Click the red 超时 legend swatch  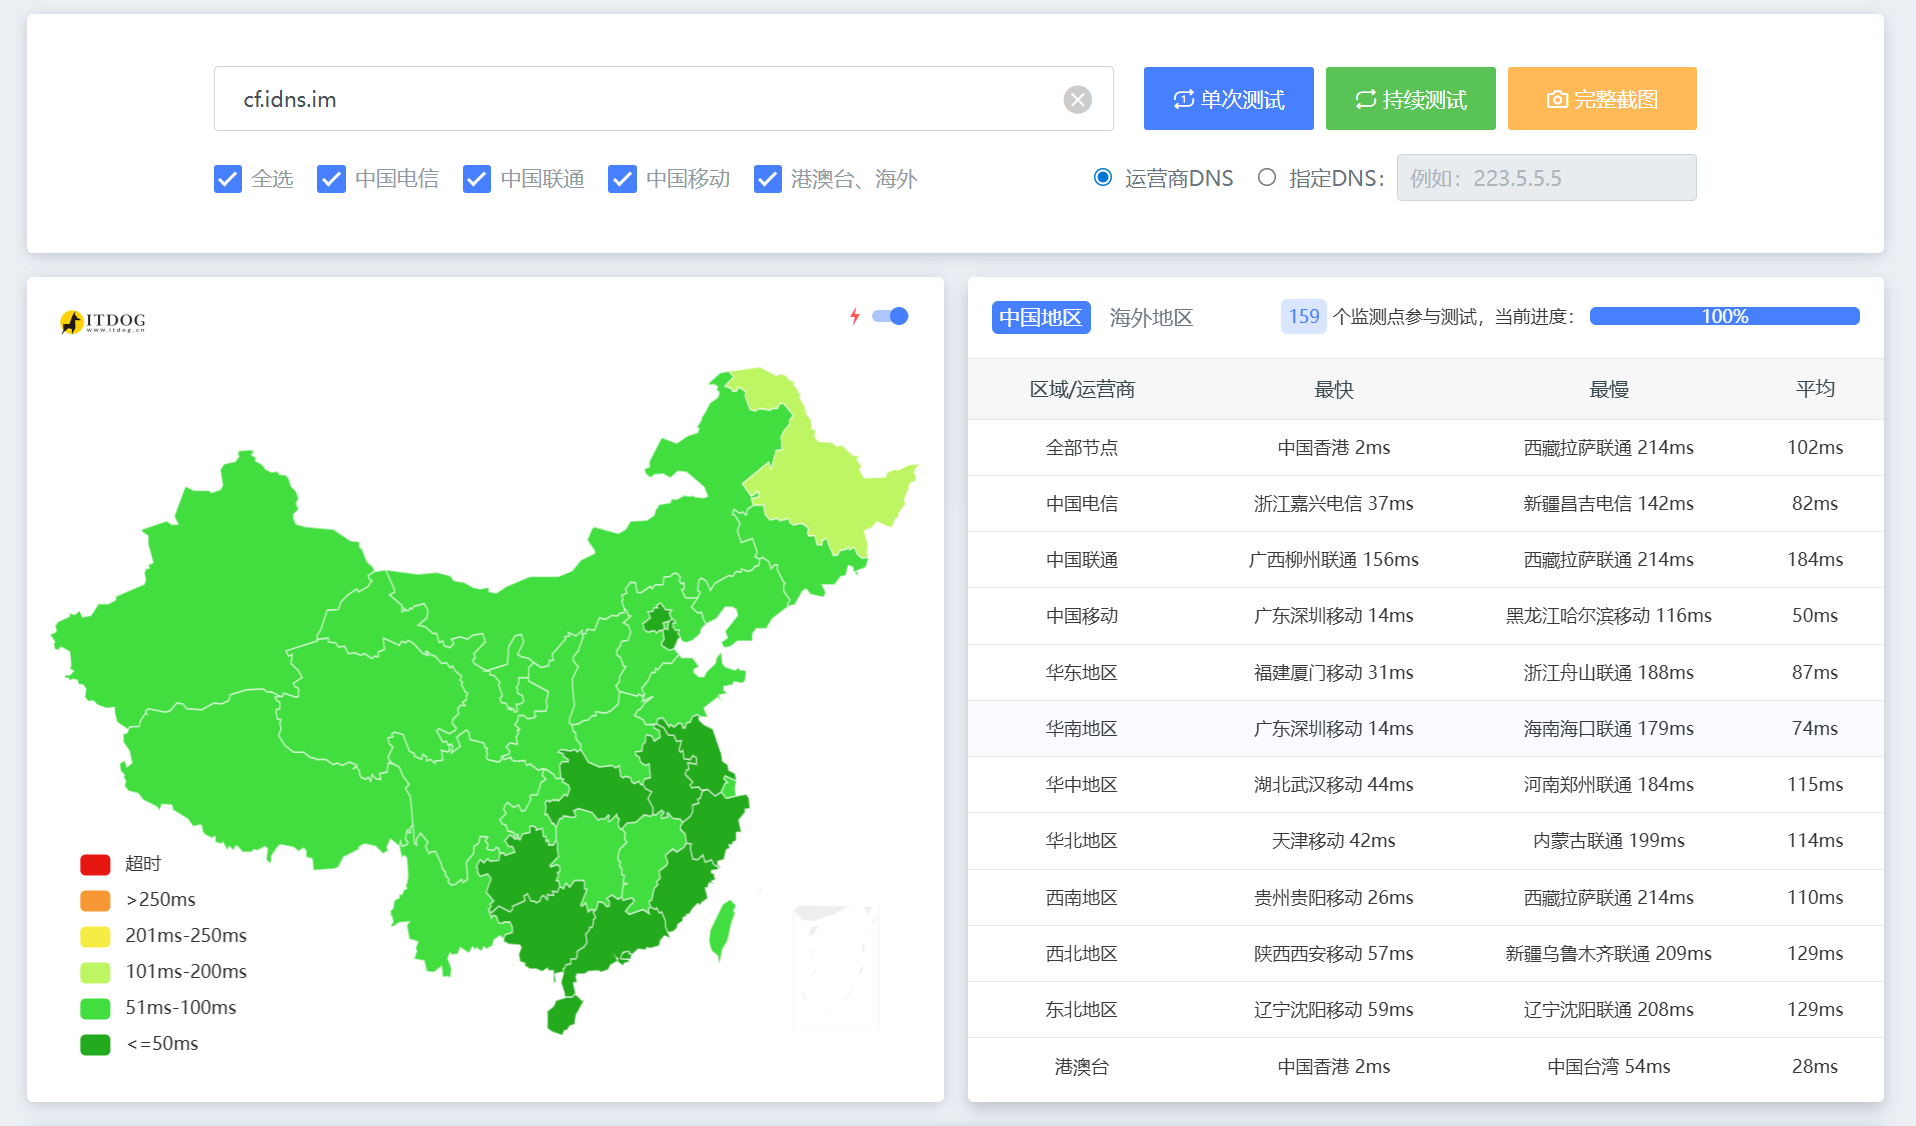pyautogui.click(x=95, y=864)
